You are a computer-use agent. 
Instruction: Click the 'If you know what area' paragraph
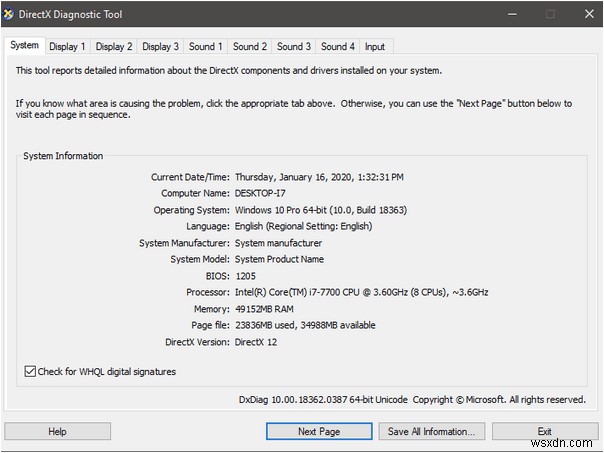click(294, 109)
